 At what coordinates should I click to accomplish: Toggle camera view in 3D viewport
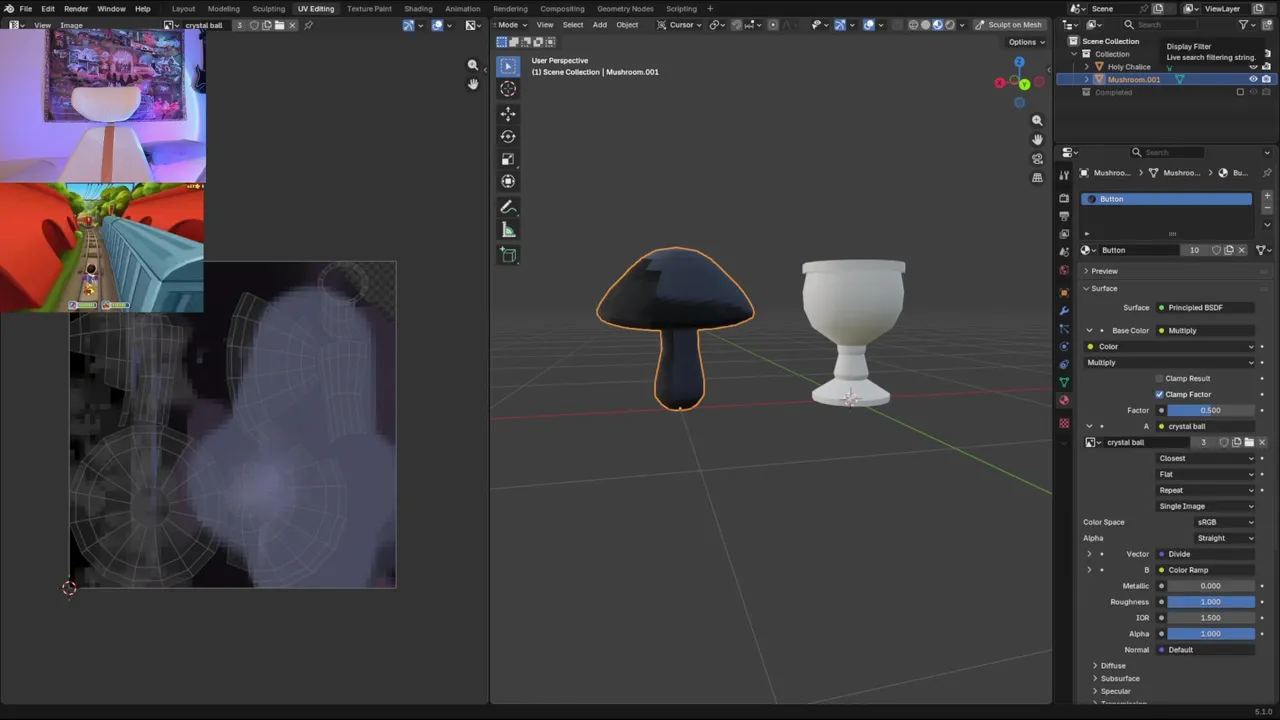tap(1037, 158)
